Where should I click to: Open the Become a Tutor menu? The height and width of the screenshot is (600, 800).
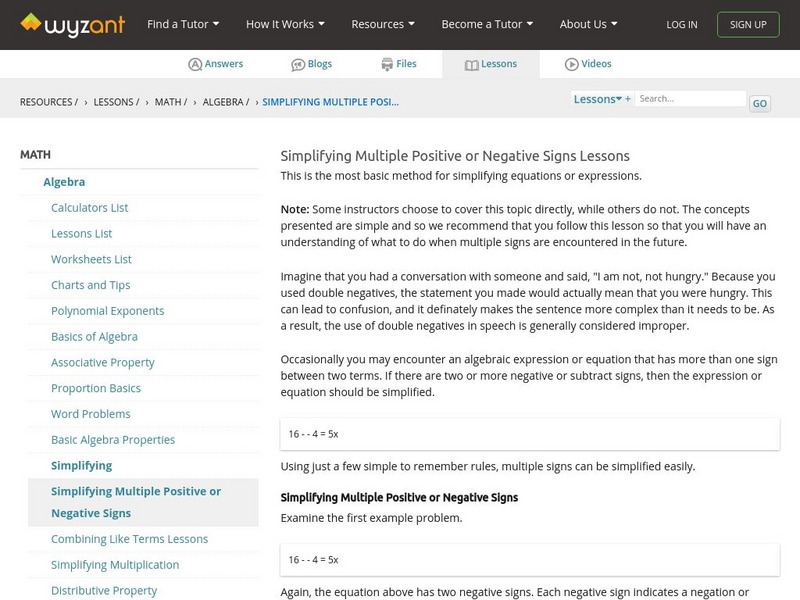pyautogui.click(x=487, y=24)
